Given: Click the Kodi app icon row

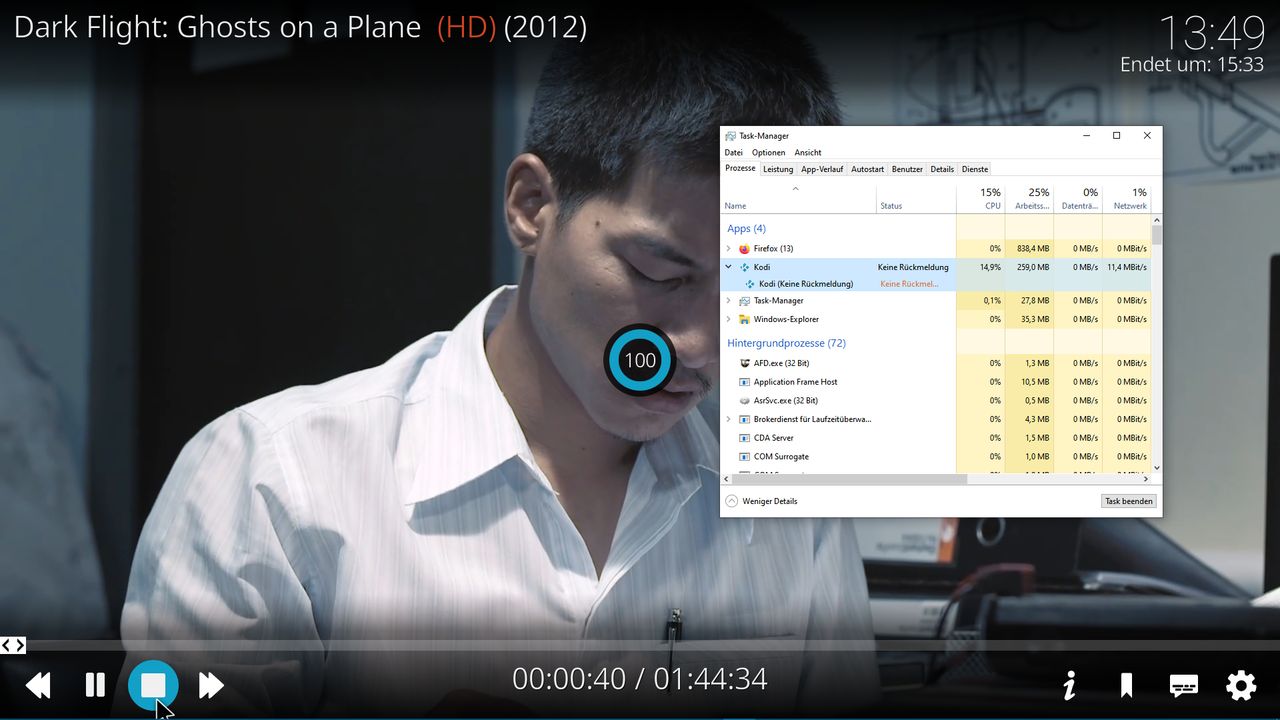Looking at the screenshot, I should pos(744,268).
